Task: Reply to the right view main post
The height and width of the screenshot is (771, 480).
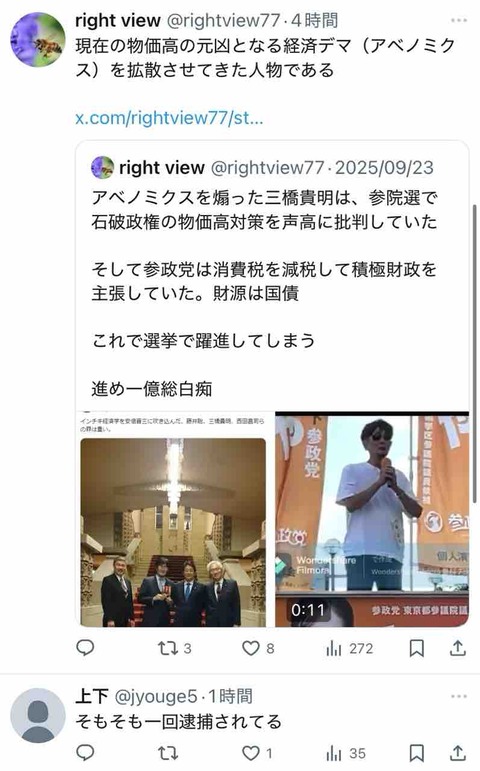Action: point(85,648)
